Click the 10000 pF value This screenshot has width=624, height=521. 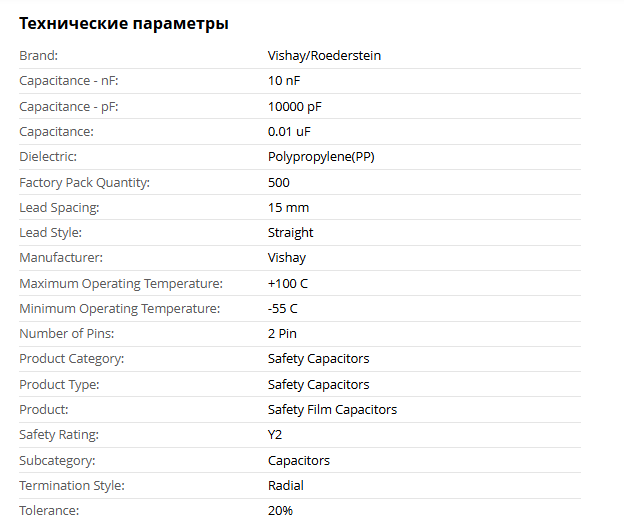pos(294,106)
